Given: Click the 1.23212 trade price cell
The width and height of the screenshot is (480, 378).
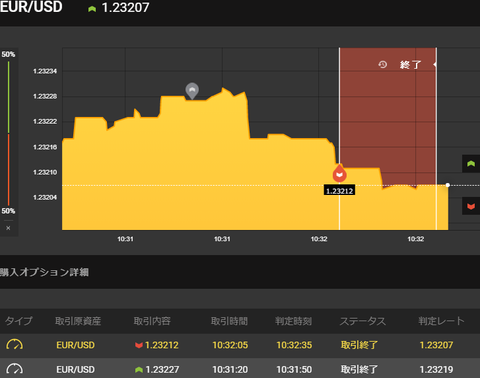Looking at the screenshot, I should (162, 345).
